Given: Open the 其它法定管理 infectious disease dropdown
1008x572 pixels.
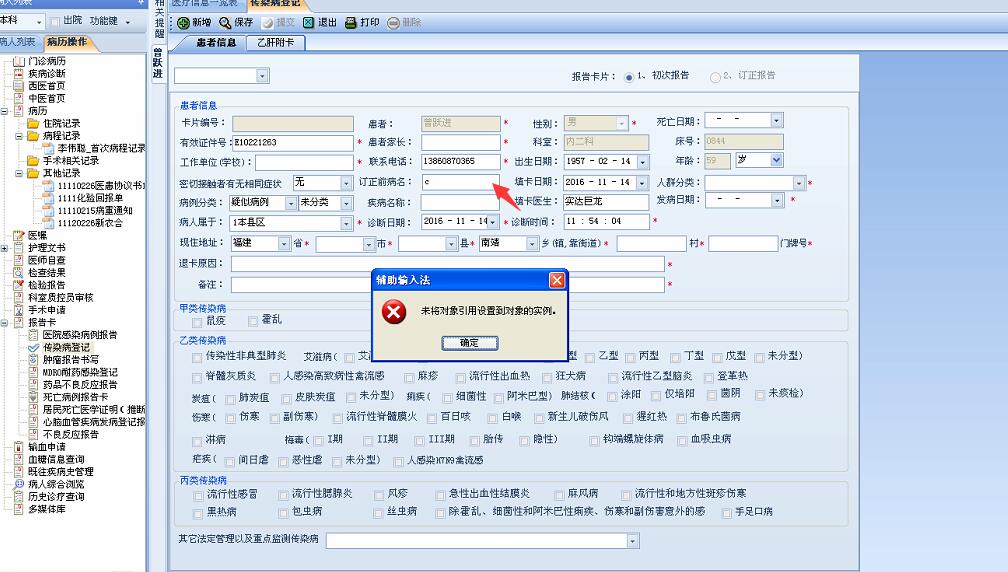Looking at the screenshot, I should tap(633, 541).
